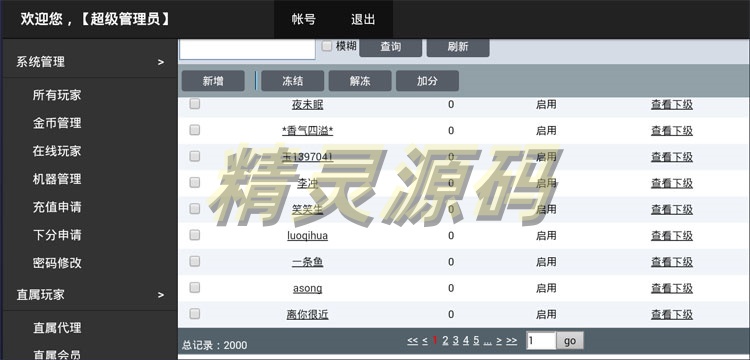Go to page 2
The height and width of the screenshot is (360, 750).
[x=445, y=340]
